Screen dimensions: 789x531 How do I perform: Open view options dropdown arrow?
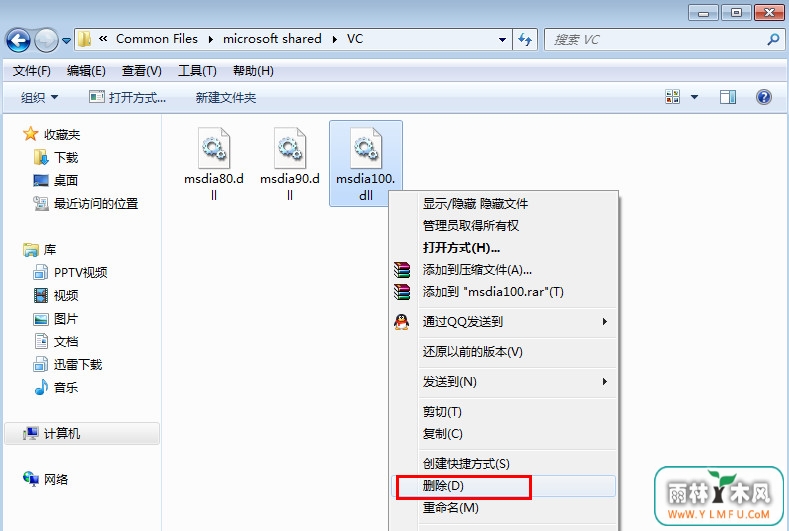click(x=694, y=97)
